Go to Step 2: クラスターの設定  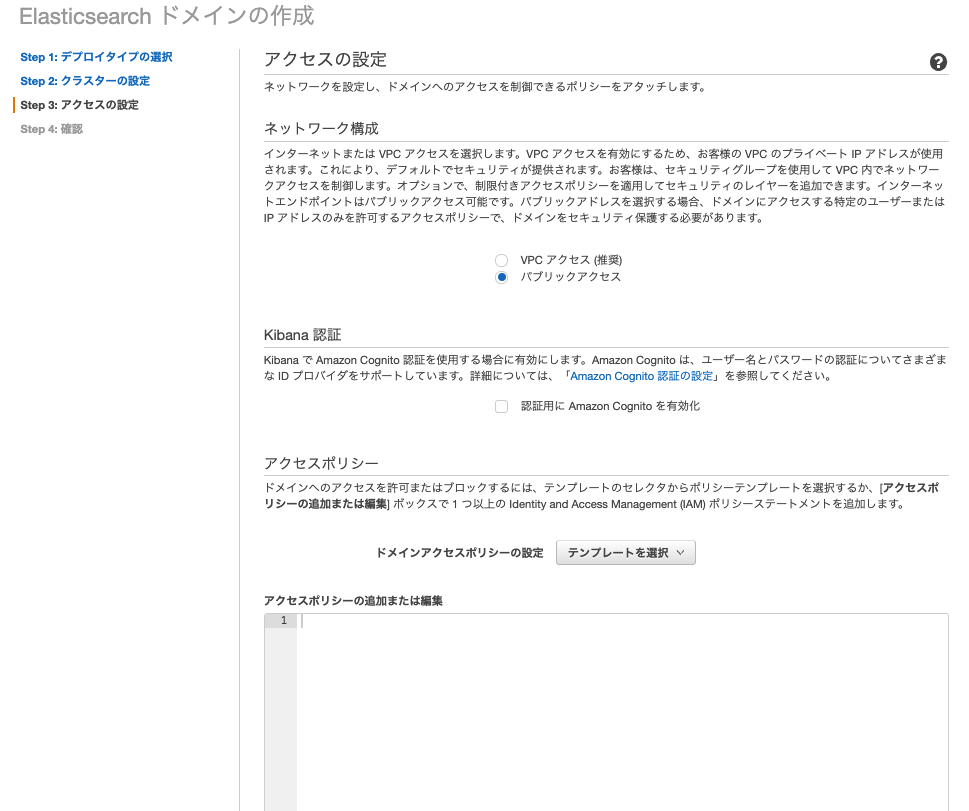[x=85, y=81]
